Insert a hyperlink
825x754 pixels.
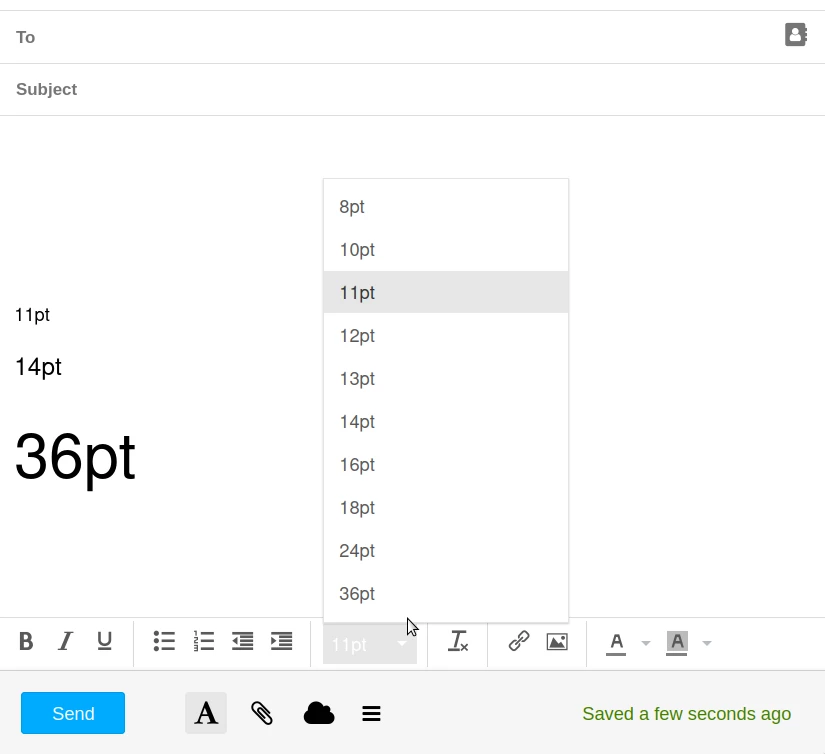519,642
